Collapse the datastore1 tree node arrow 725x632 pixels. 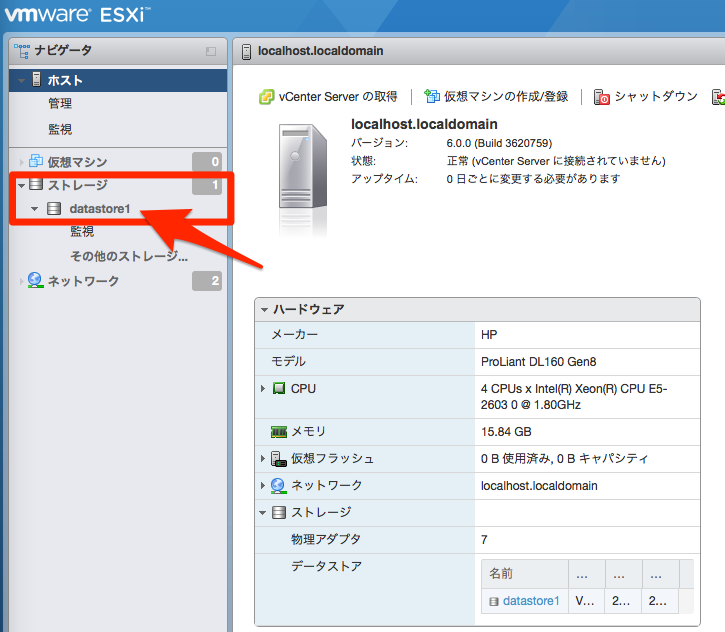coord(34,209)
